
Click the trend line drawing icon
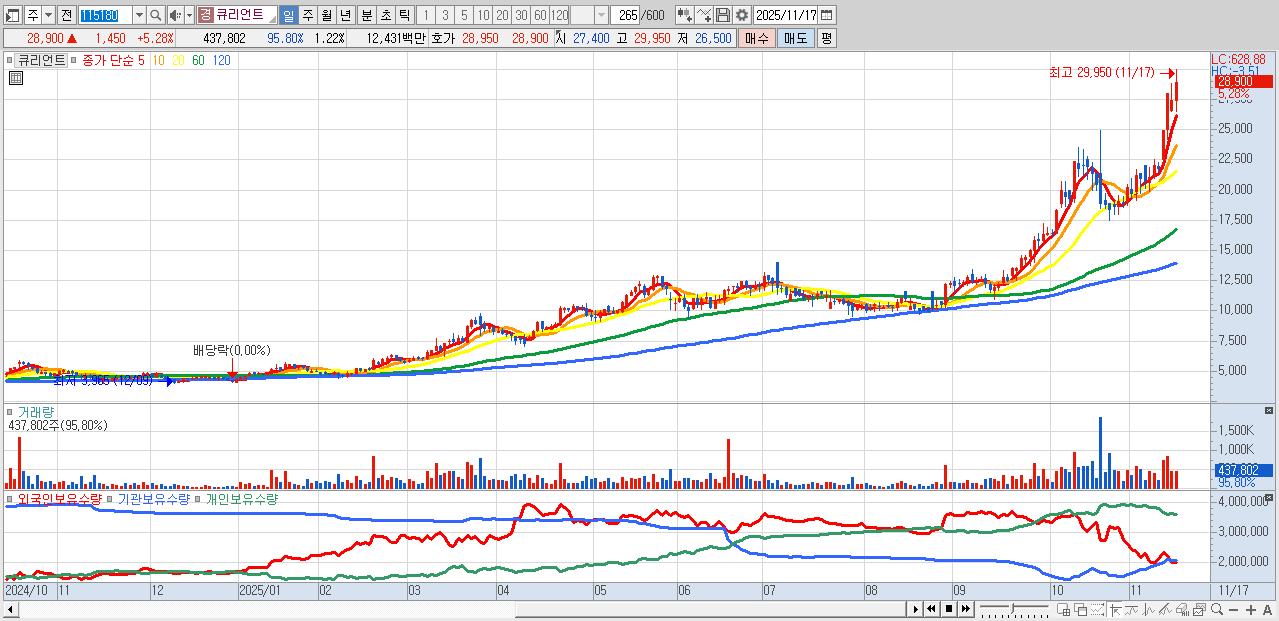tap(1131, 610)
